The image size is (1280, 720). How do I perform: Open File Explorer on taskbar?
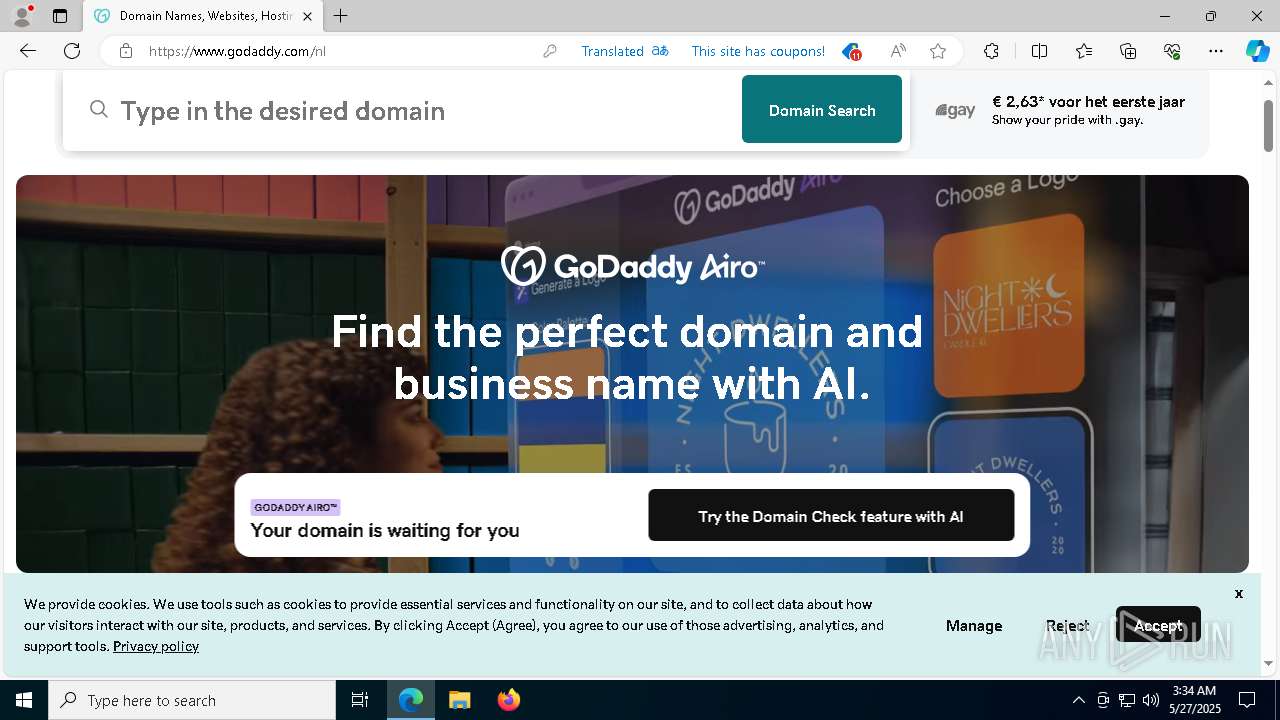coord(459,700)
